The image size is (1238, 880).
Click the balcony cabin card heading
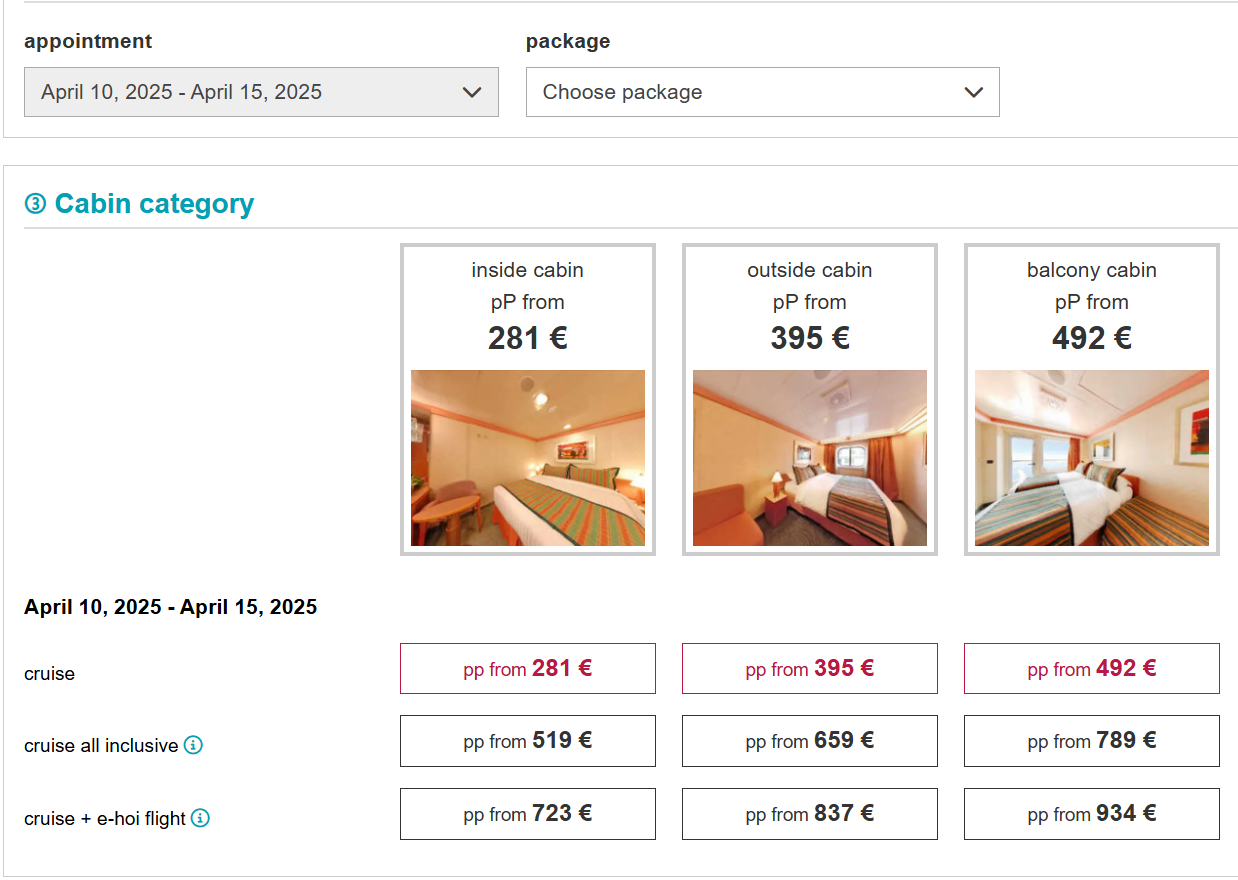click(1092, 270)
